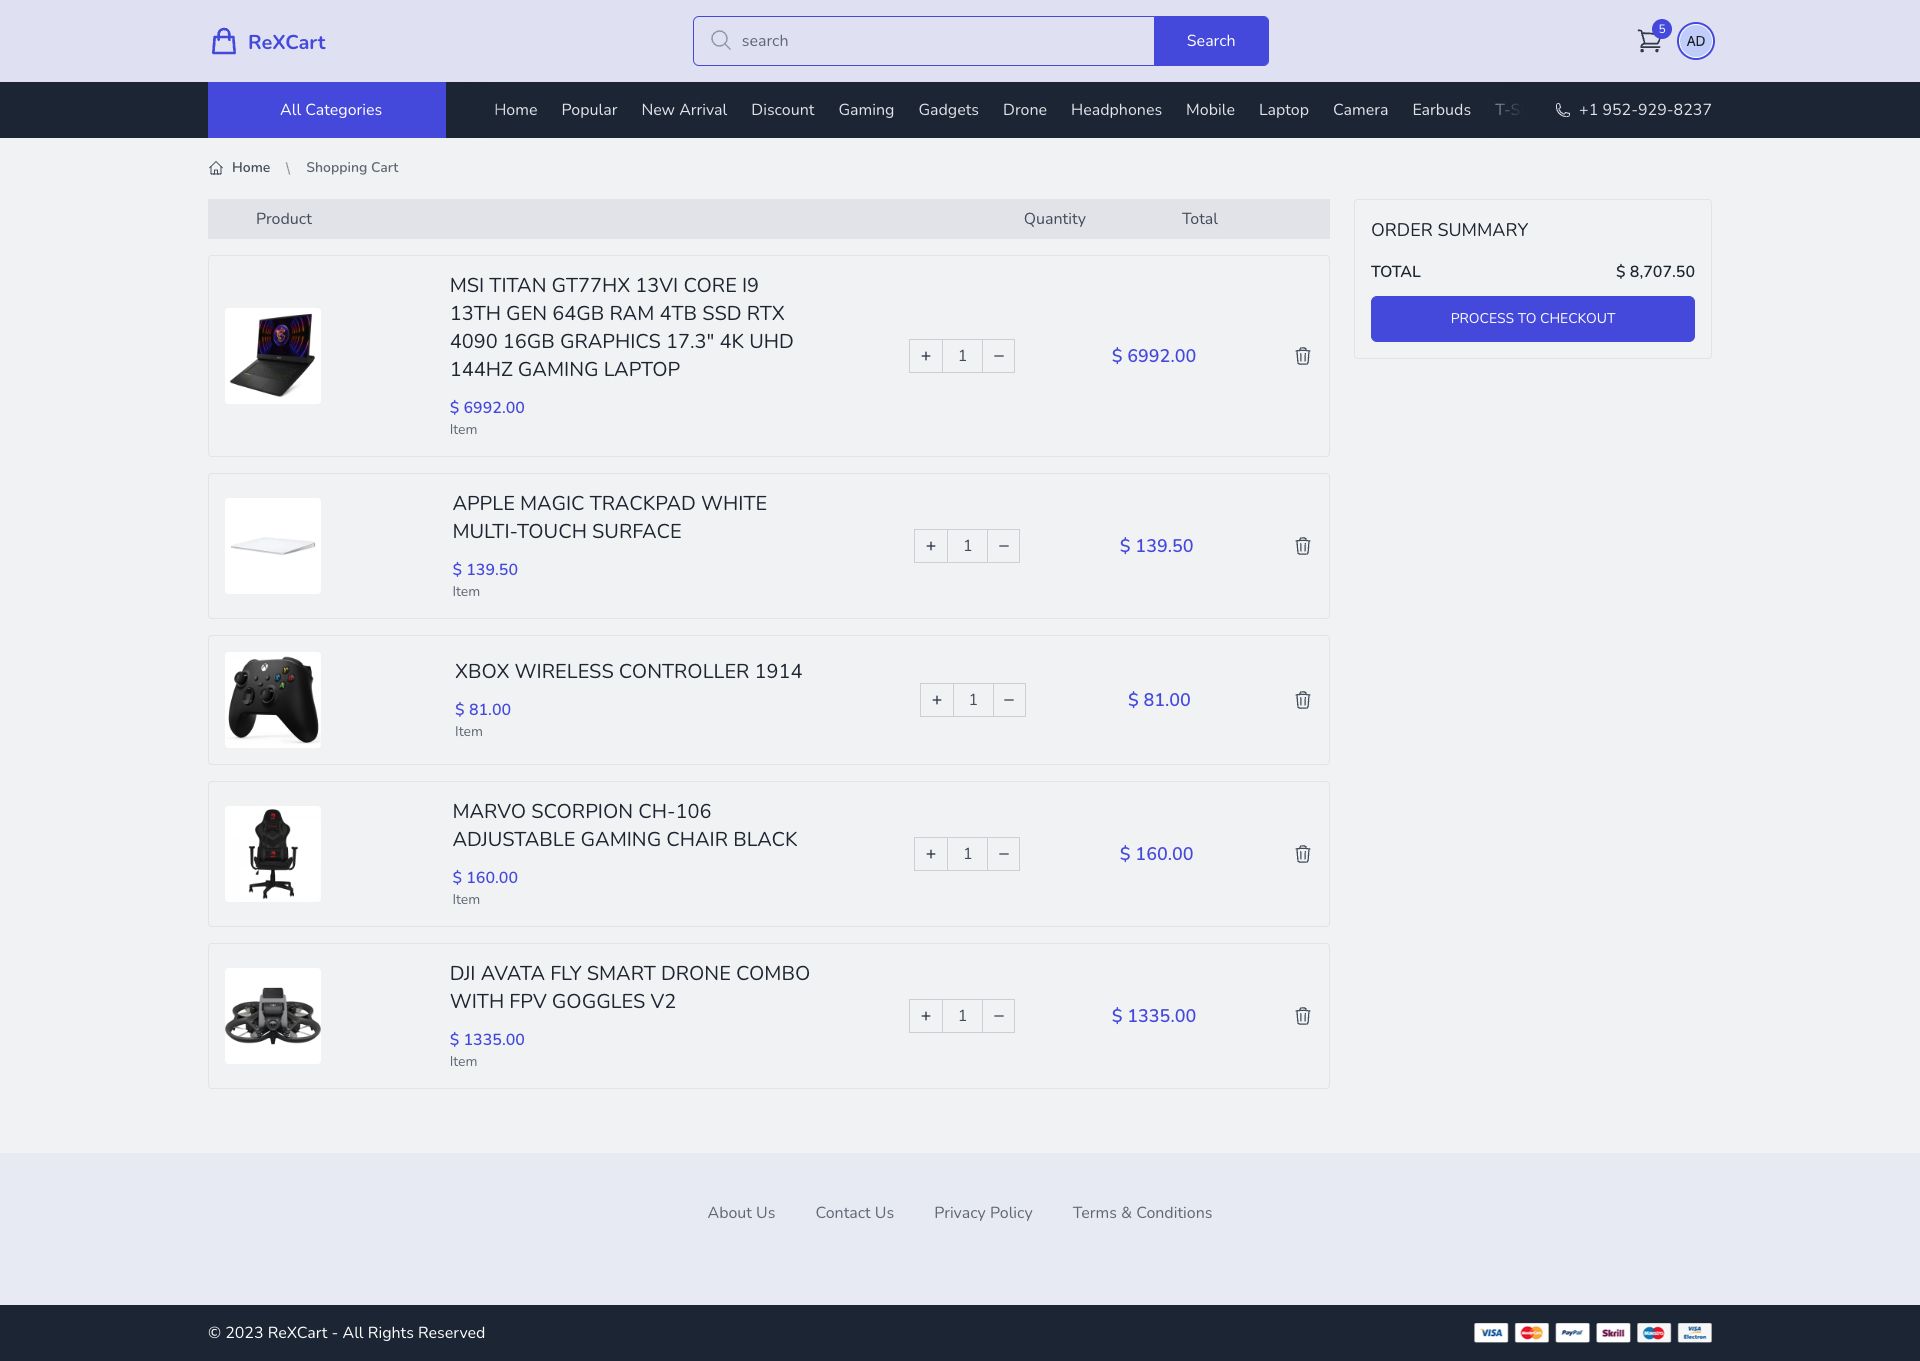1920x1361 pixels.
Task: Click the AD user avatar
Action: pos(1695,41)
